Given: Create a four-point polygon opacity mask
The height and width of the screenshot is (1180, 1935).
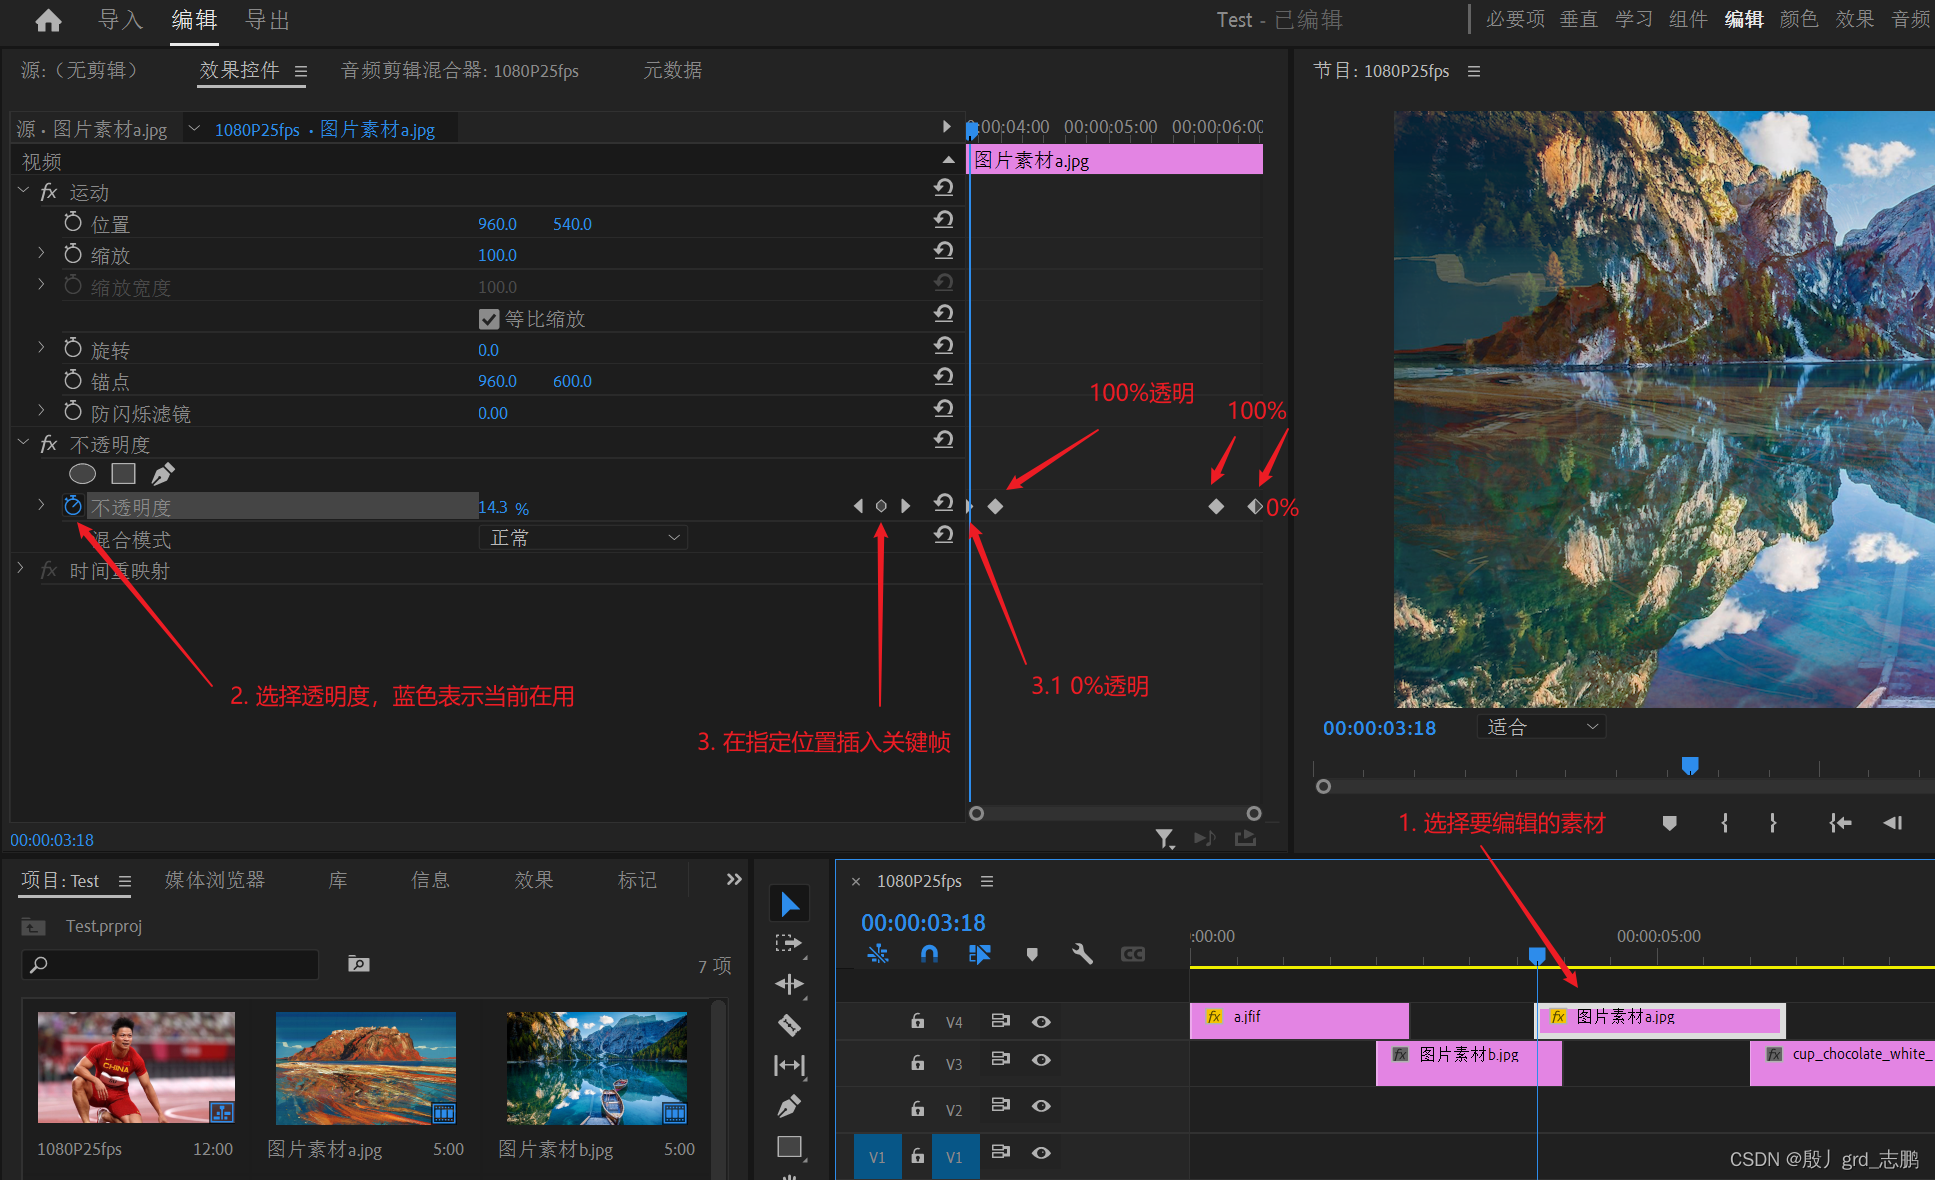Looking at the screenshot, I should click(x=123, y=474).
